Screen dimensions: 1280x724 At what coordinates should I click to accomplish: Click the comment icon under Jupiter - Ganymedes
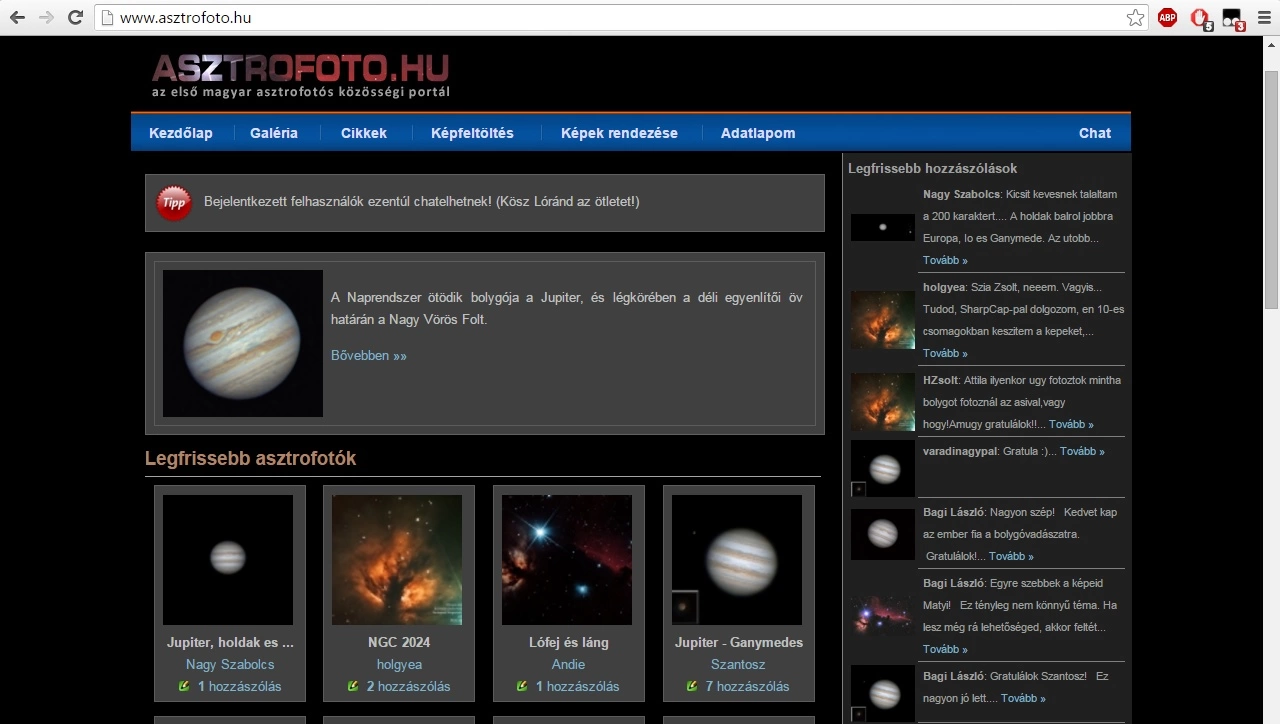pos(692,686)
